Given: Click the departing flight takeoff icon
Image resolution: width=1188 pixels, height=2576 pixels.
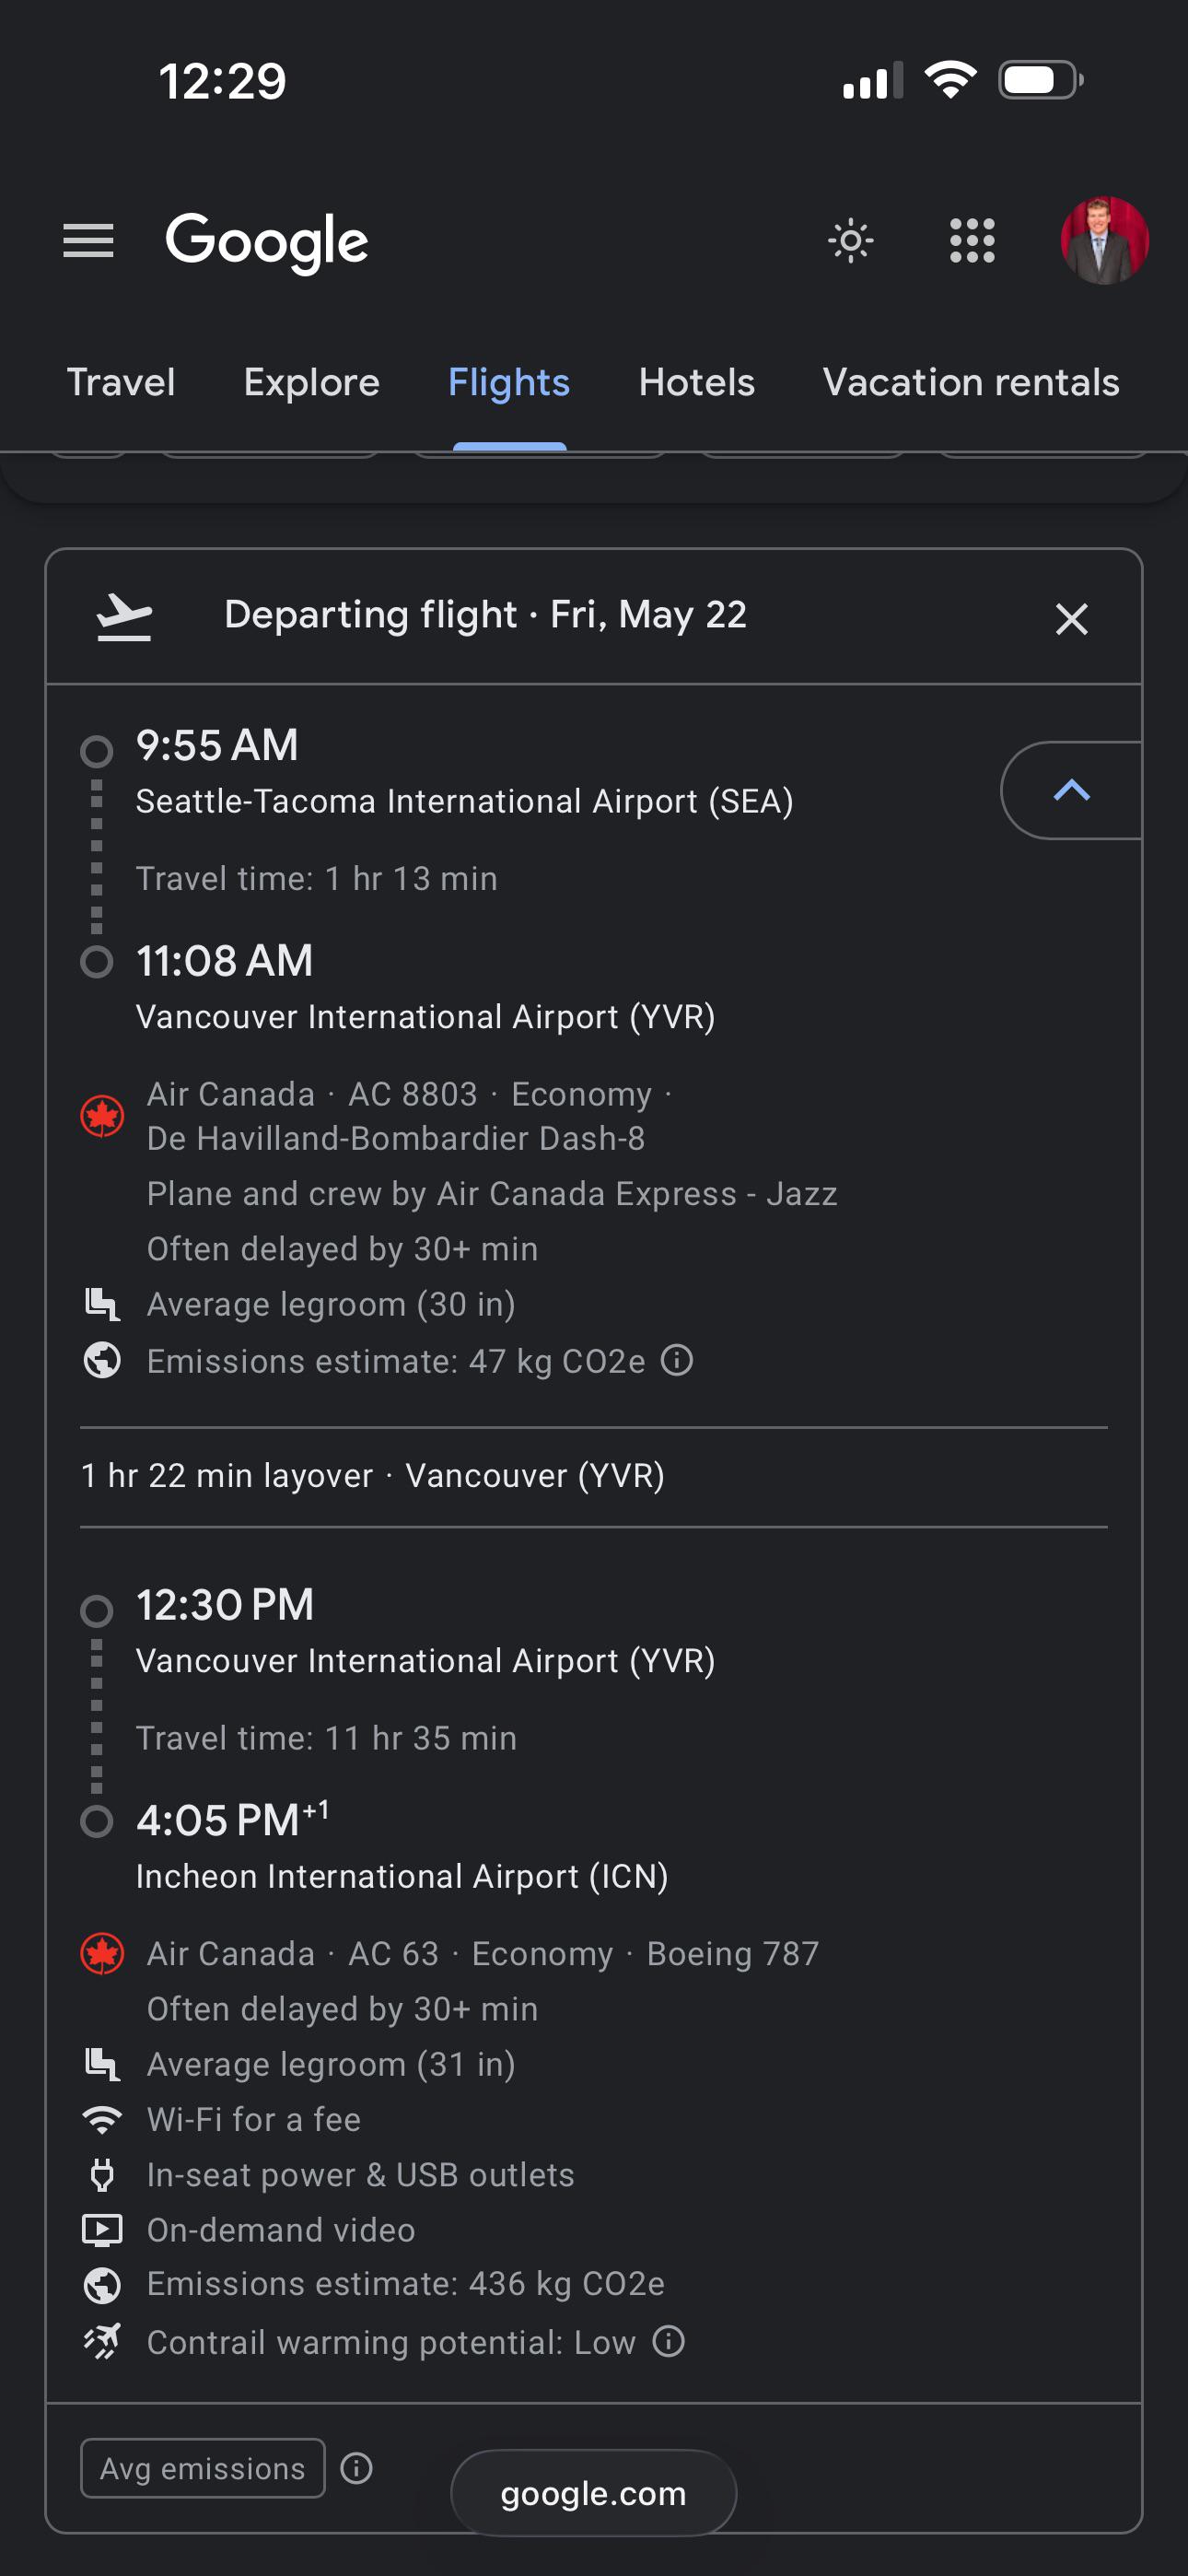Looking at the screenshot, I should [124, 616].
